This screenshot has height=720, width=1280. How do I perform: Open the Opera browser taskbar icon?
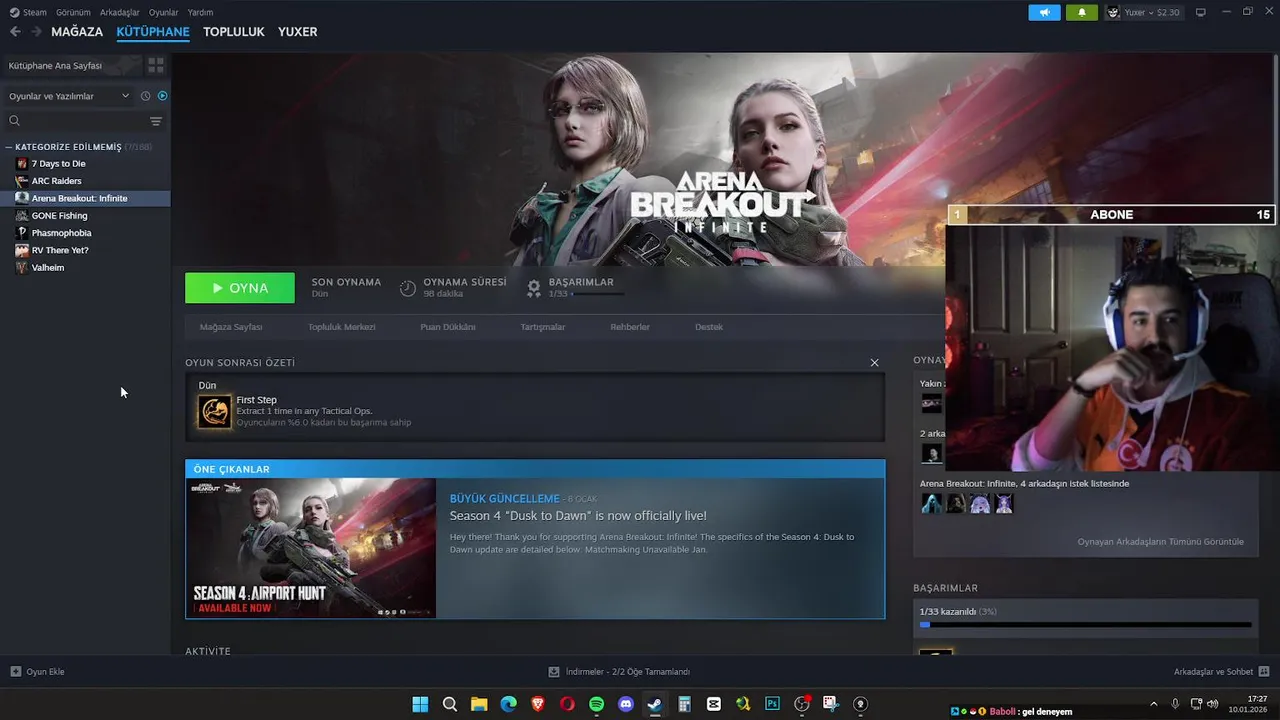567,704
